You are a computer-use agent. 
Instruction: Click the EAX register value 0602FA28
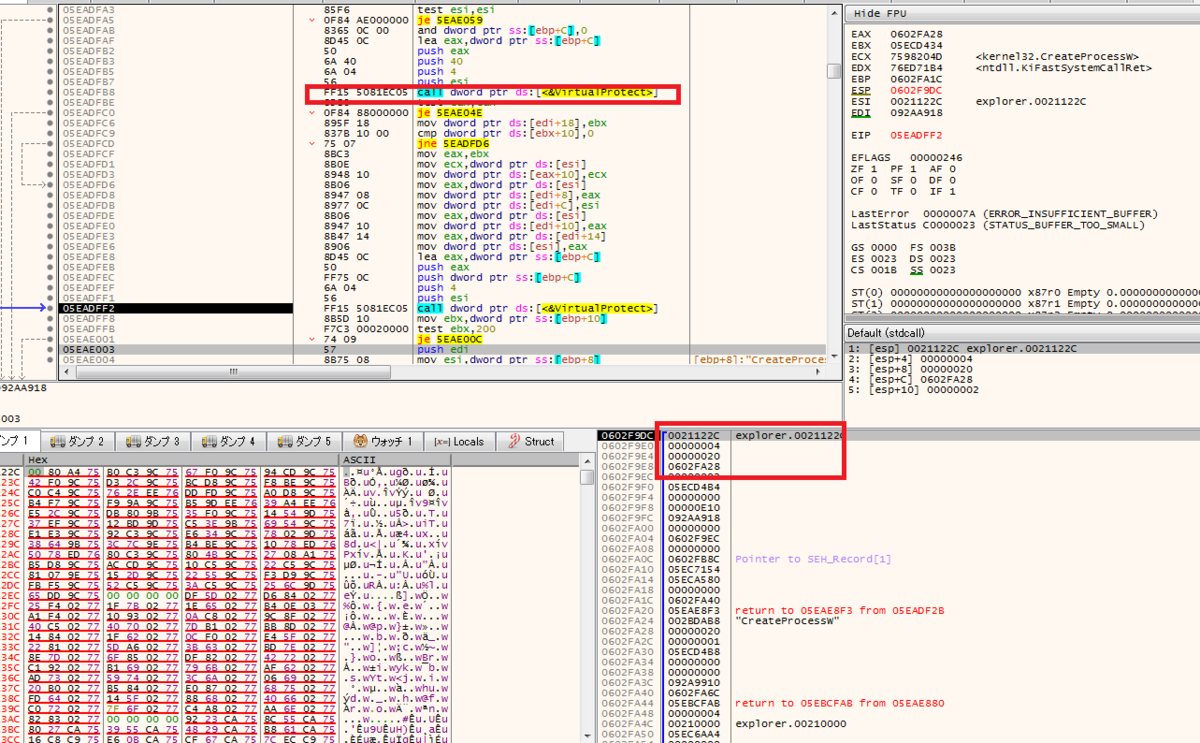(x=914, y=36)
